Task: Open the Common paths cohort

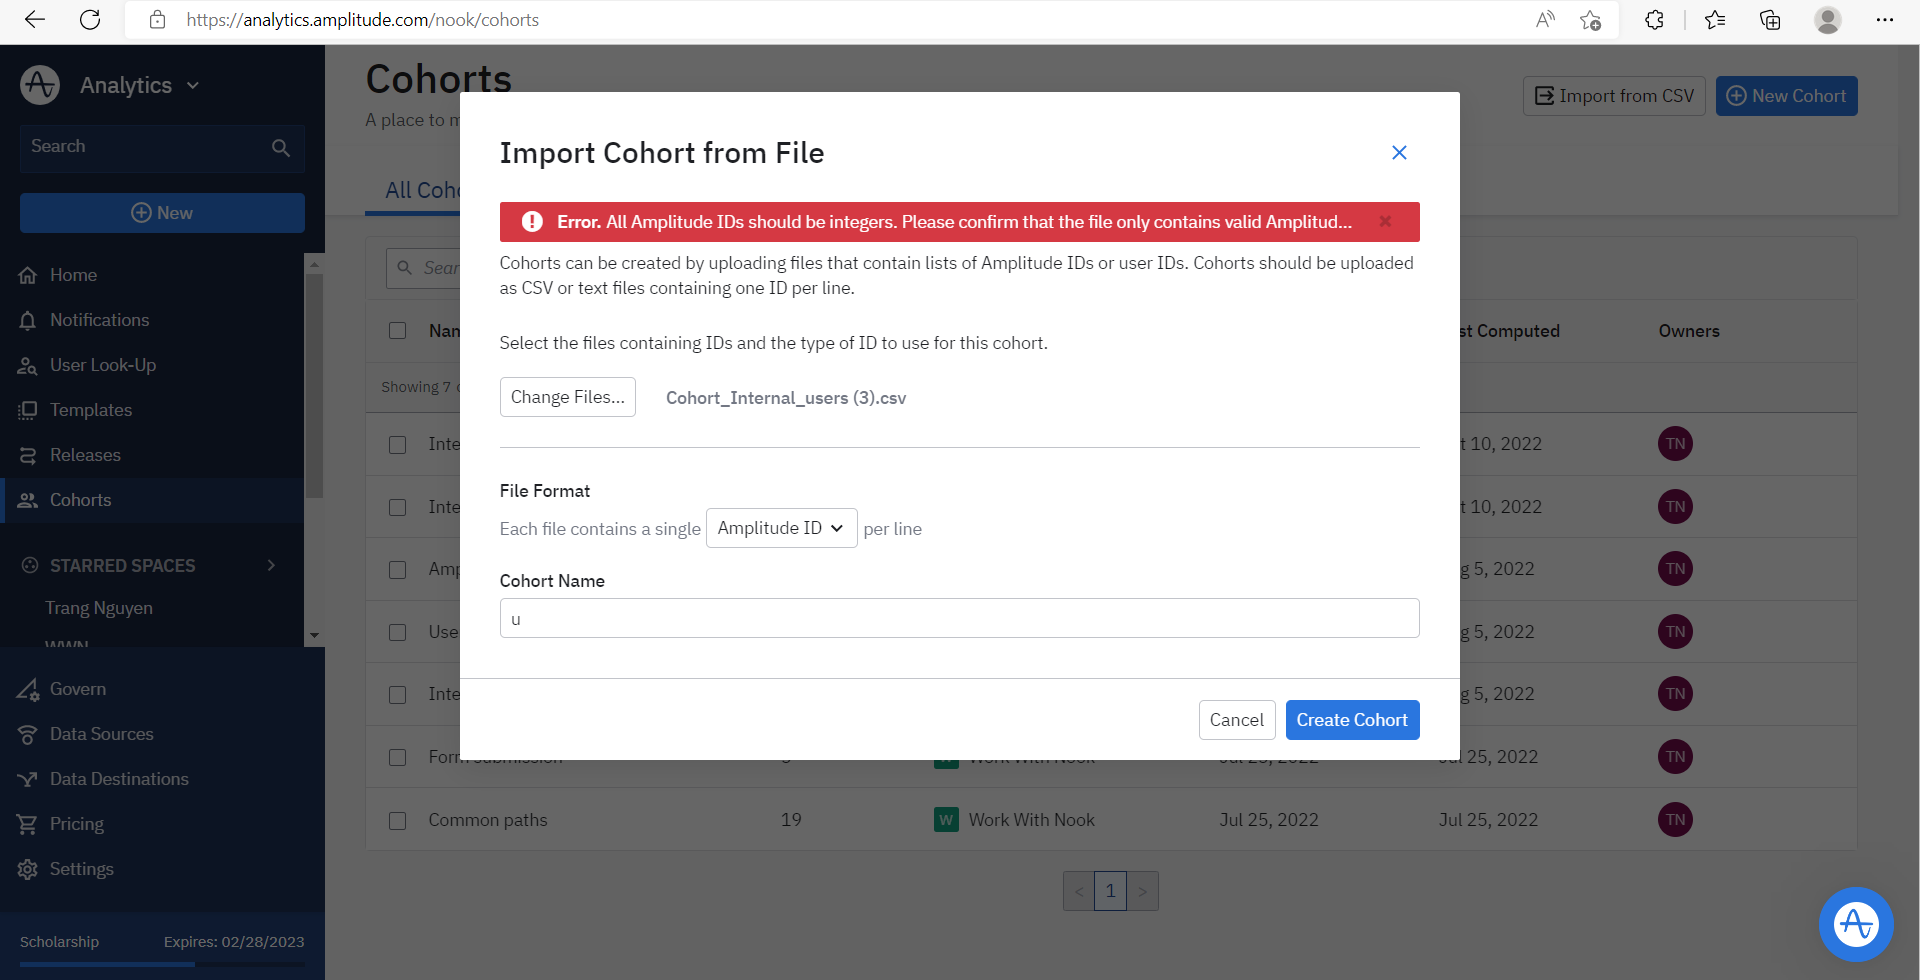Action: pos(488,820)
